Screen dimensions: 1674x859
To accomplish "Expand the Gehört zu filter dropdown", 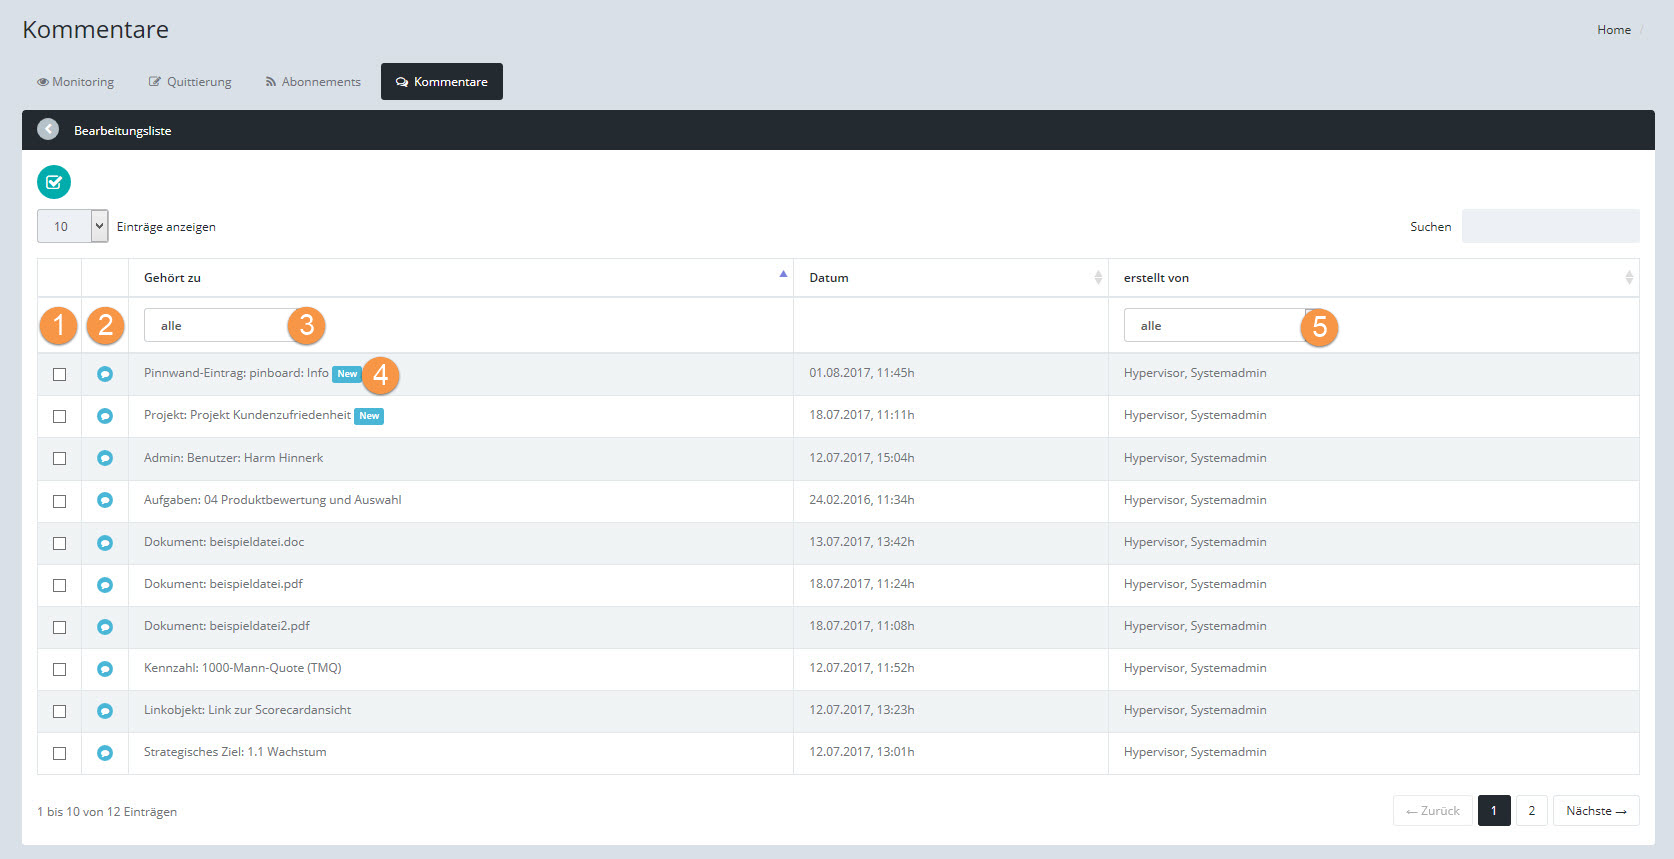I will click(220, 326).
